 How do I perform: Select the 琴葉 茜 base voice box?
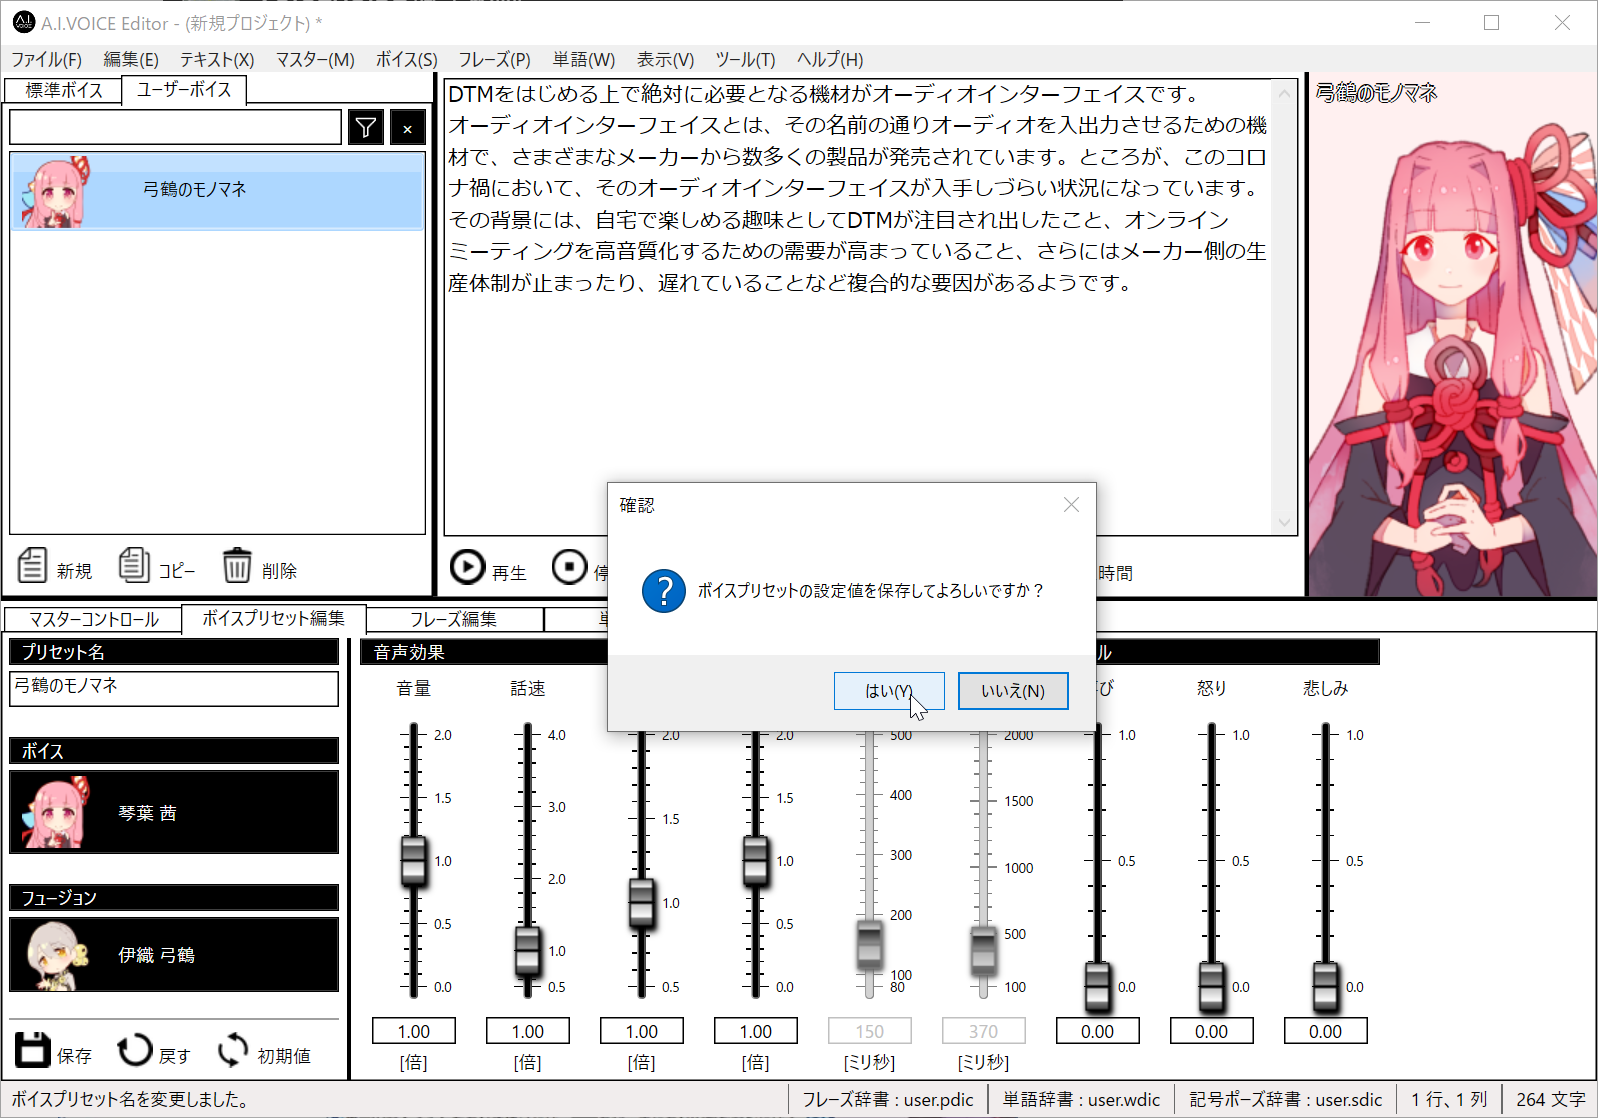174,812
